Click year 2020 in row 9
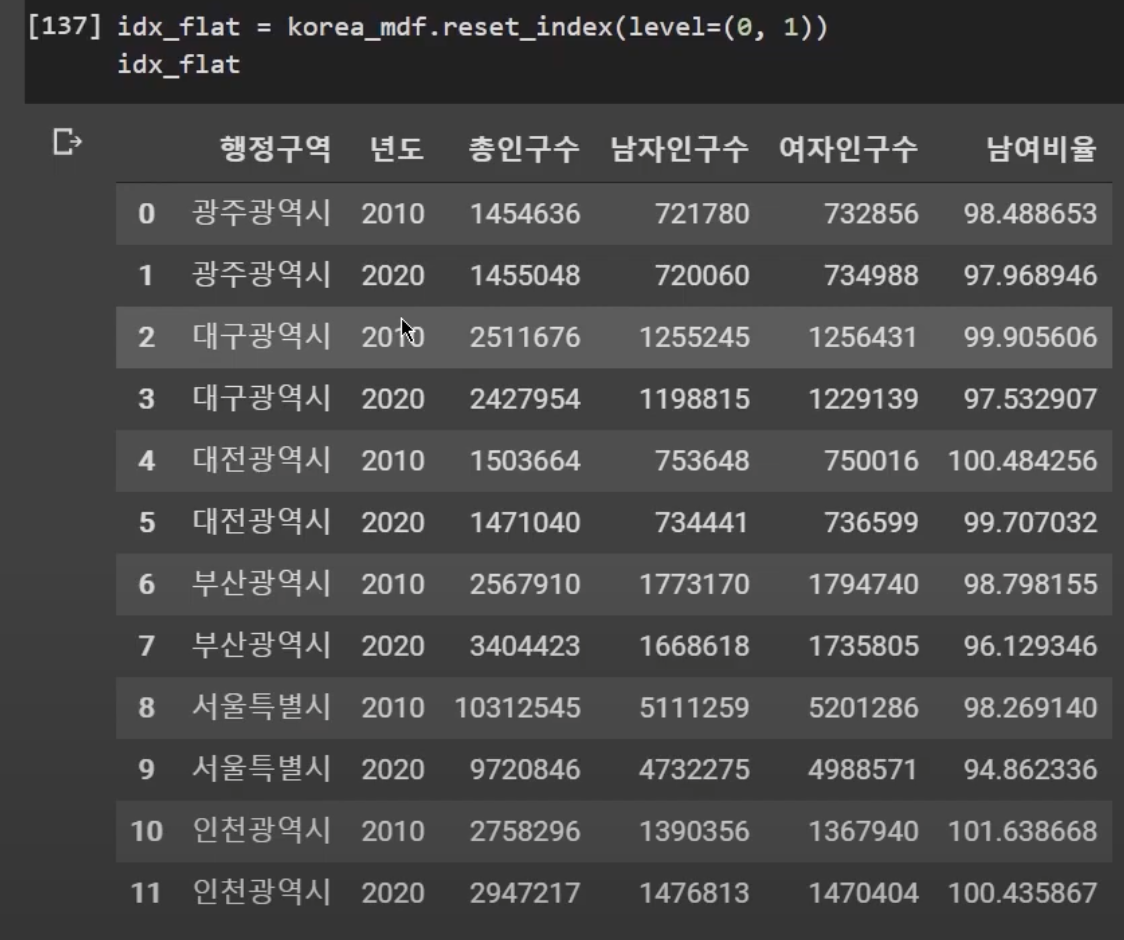 point(393,769)
